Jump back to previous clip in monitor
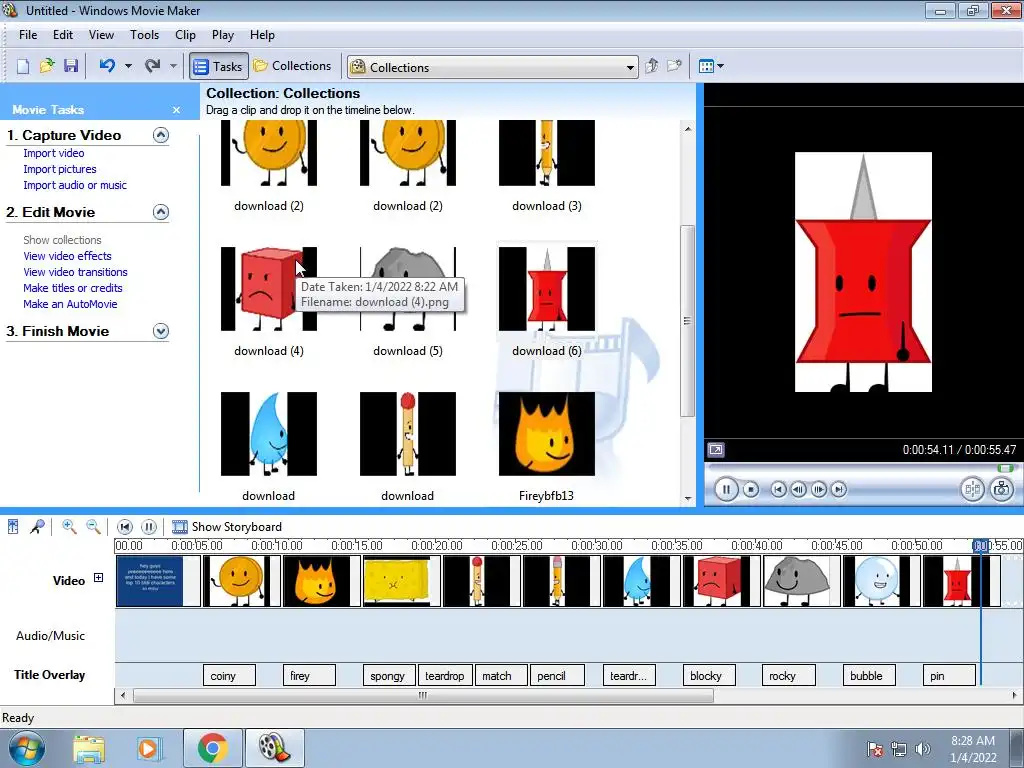The image size is (1024, 768). (x=778, y=489)
